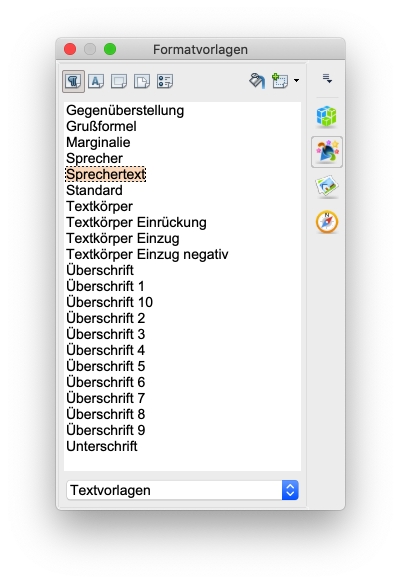Select the Paragraph Styles icon
Viewport: 401px width, 584px height.
(x=73, y=81)
